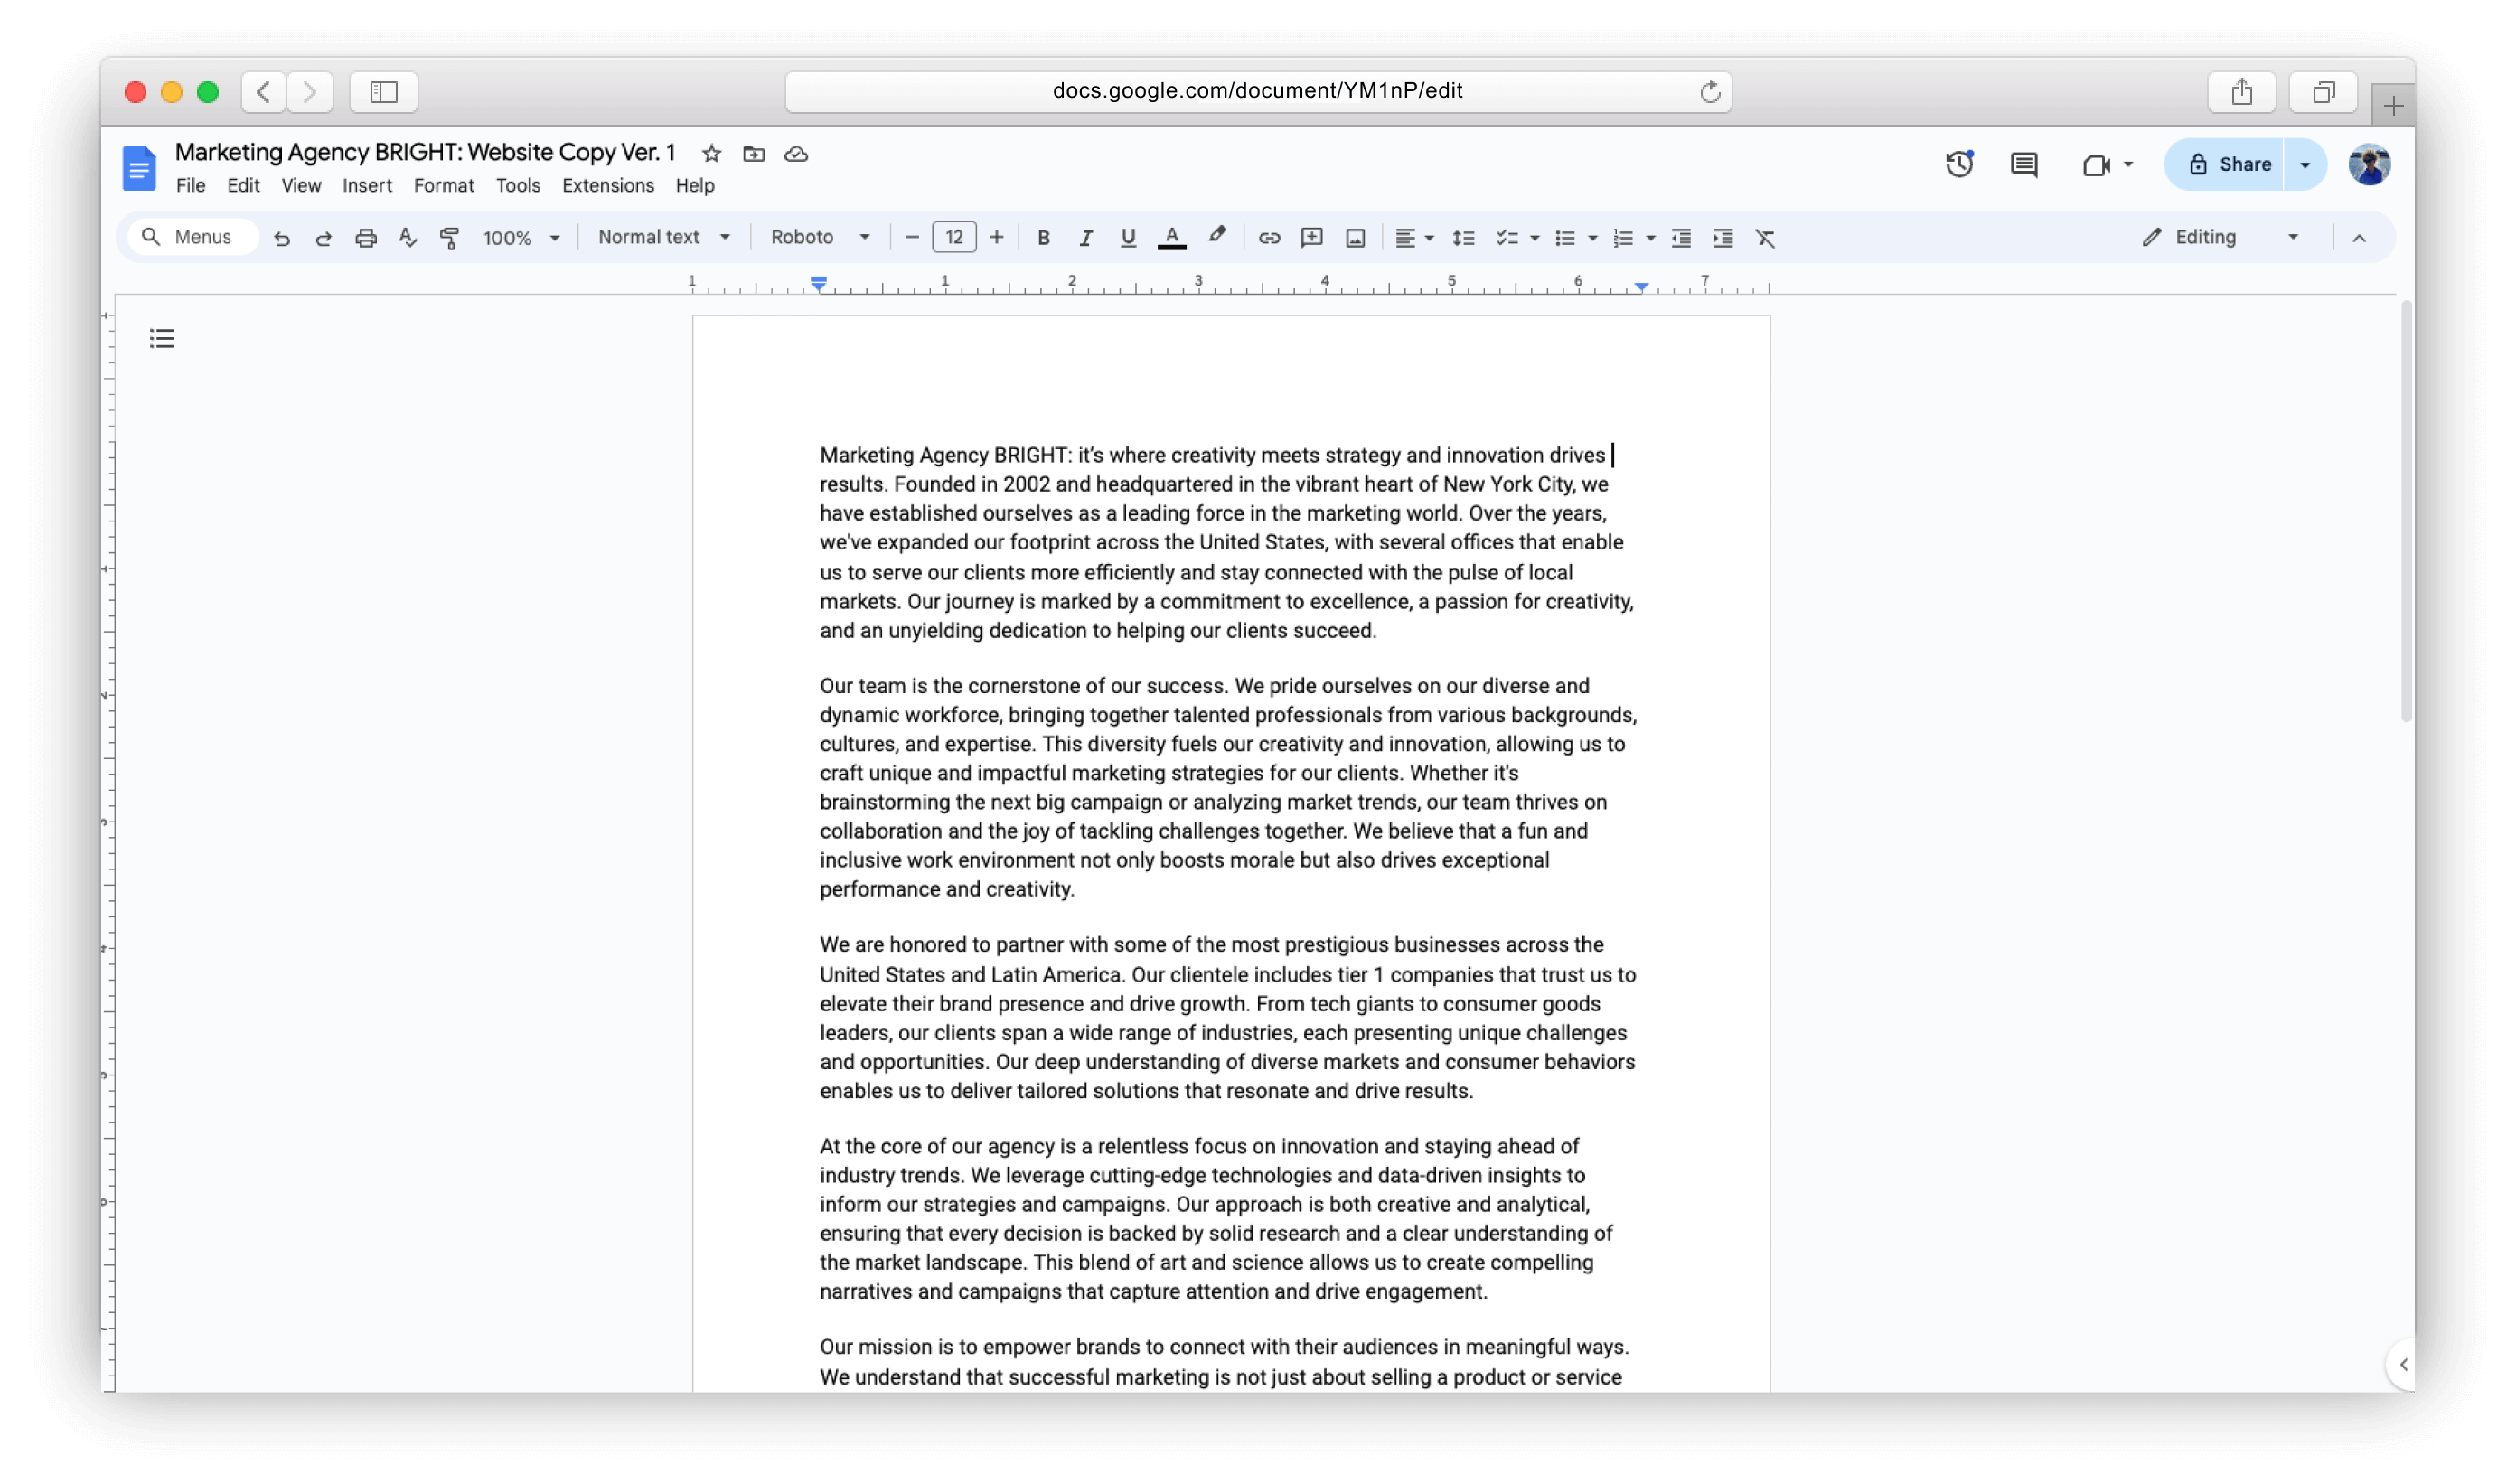
Task: Open version history
Action: click(1959, 164)
